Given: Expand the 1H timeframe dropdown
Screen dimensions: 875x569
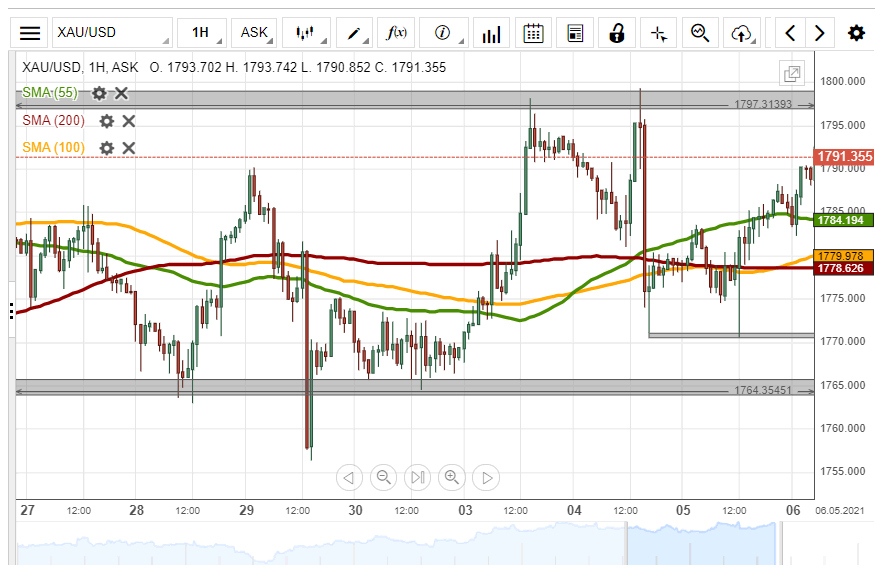Looking at the screenshot, I should (x=202, y=33).
